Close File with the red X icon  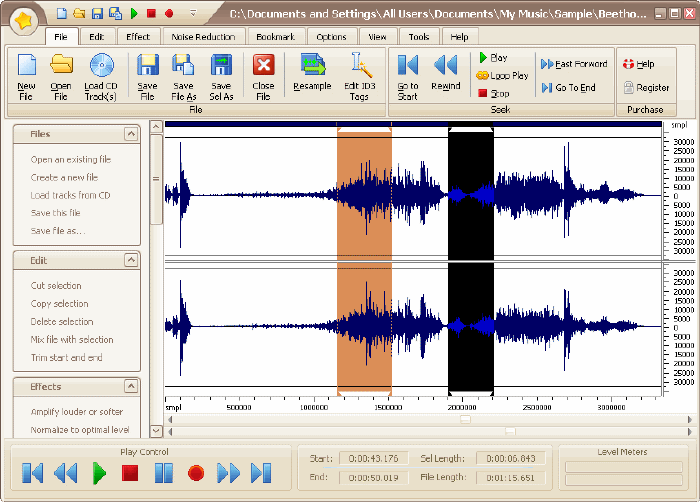263,65
